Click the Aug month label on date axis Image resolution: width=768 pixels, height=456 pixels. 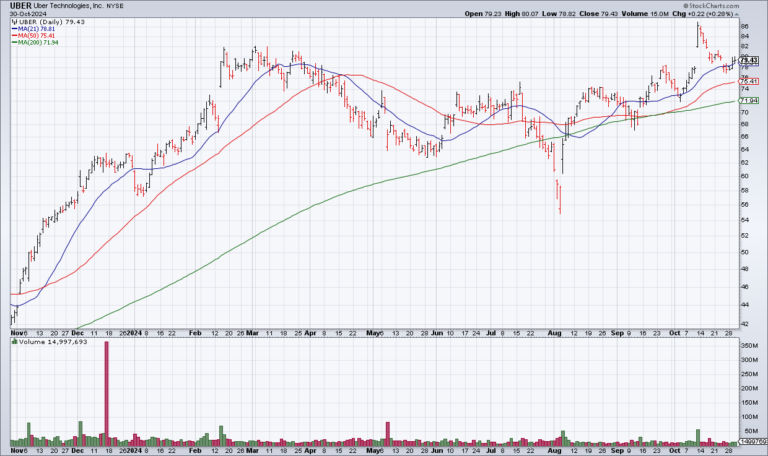[553, 331]
